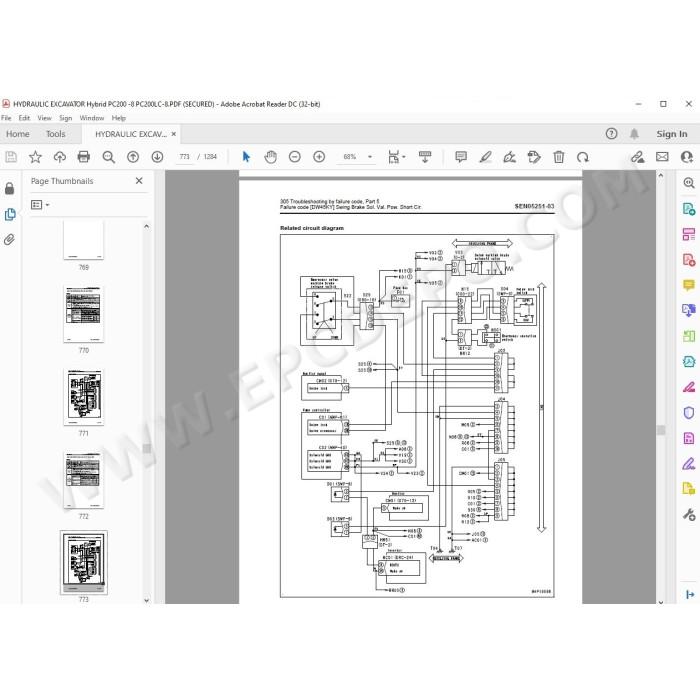Click the Save file icon
The height and width of the screenshot is (700, 700).
pos(11,157)
